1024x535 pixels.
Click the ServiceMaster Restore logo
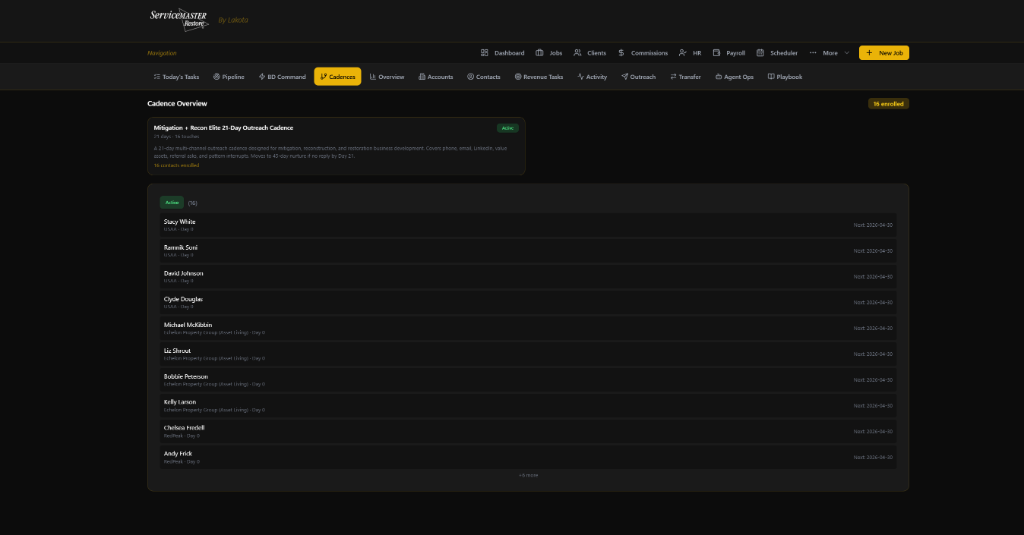[179, 20]
